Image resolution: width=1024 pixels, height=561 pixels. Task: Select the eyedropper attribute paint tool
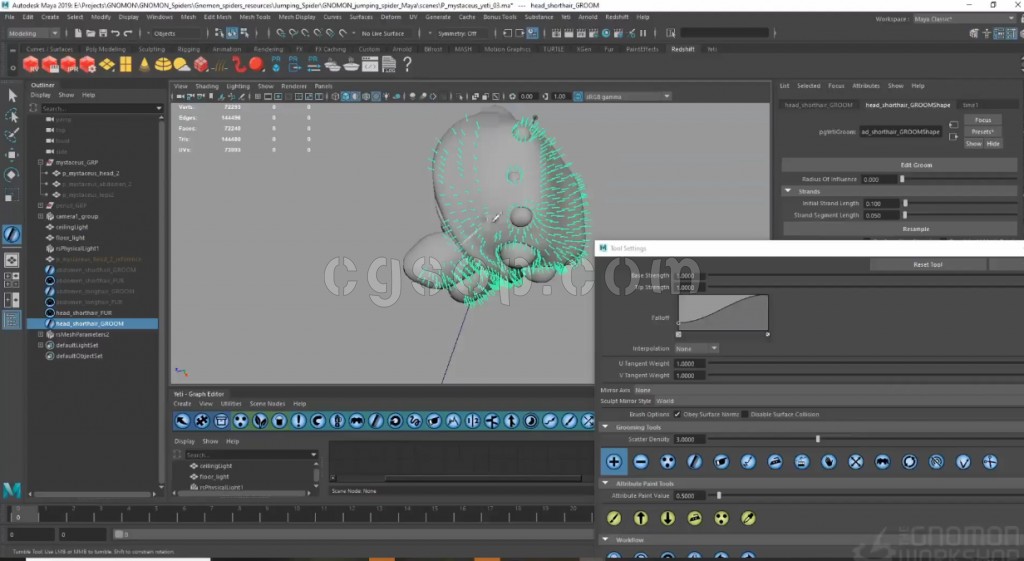pos(748,518)
